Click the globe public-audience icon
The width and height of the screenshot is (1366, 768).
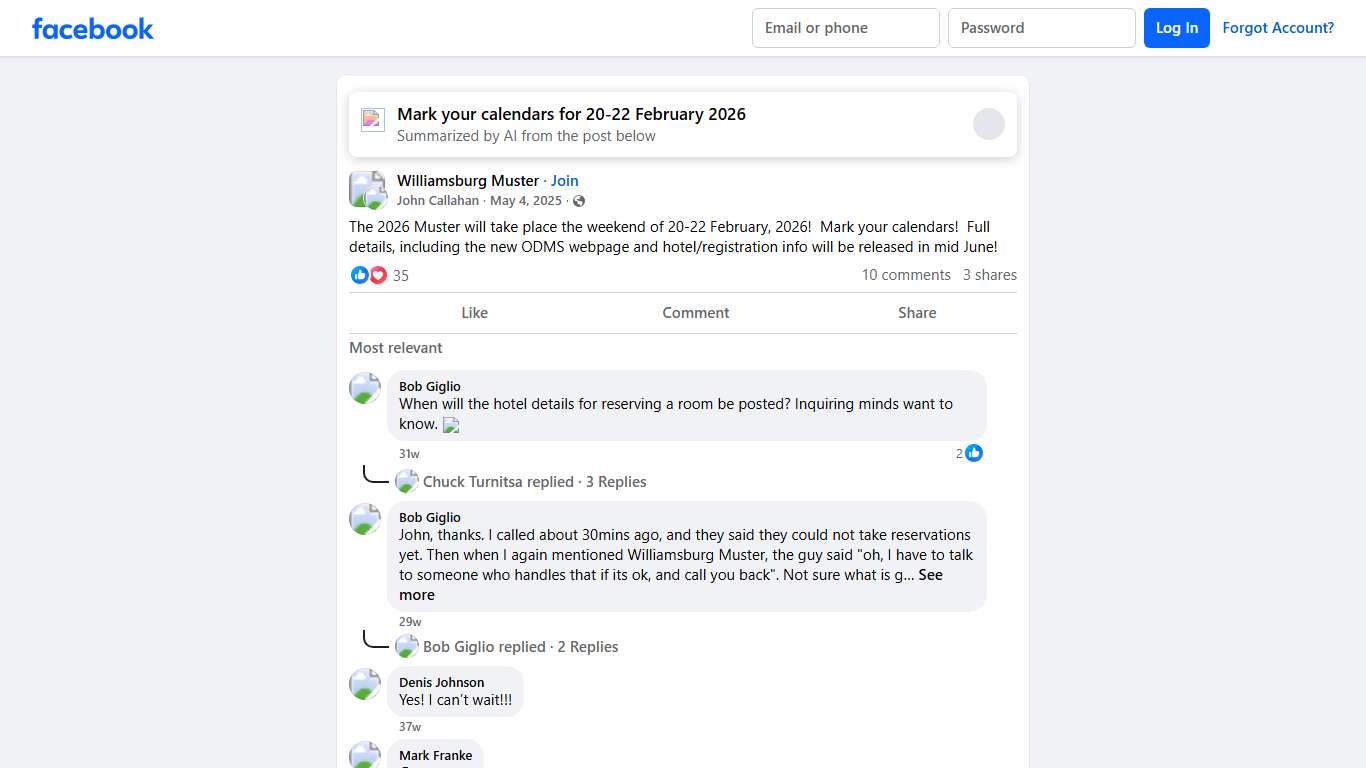(x=578, y=201)
